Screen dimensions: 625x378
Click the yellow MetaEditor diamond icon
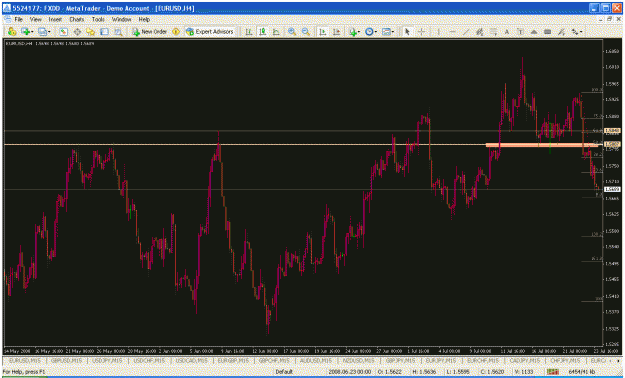click(x=176, y=32)
